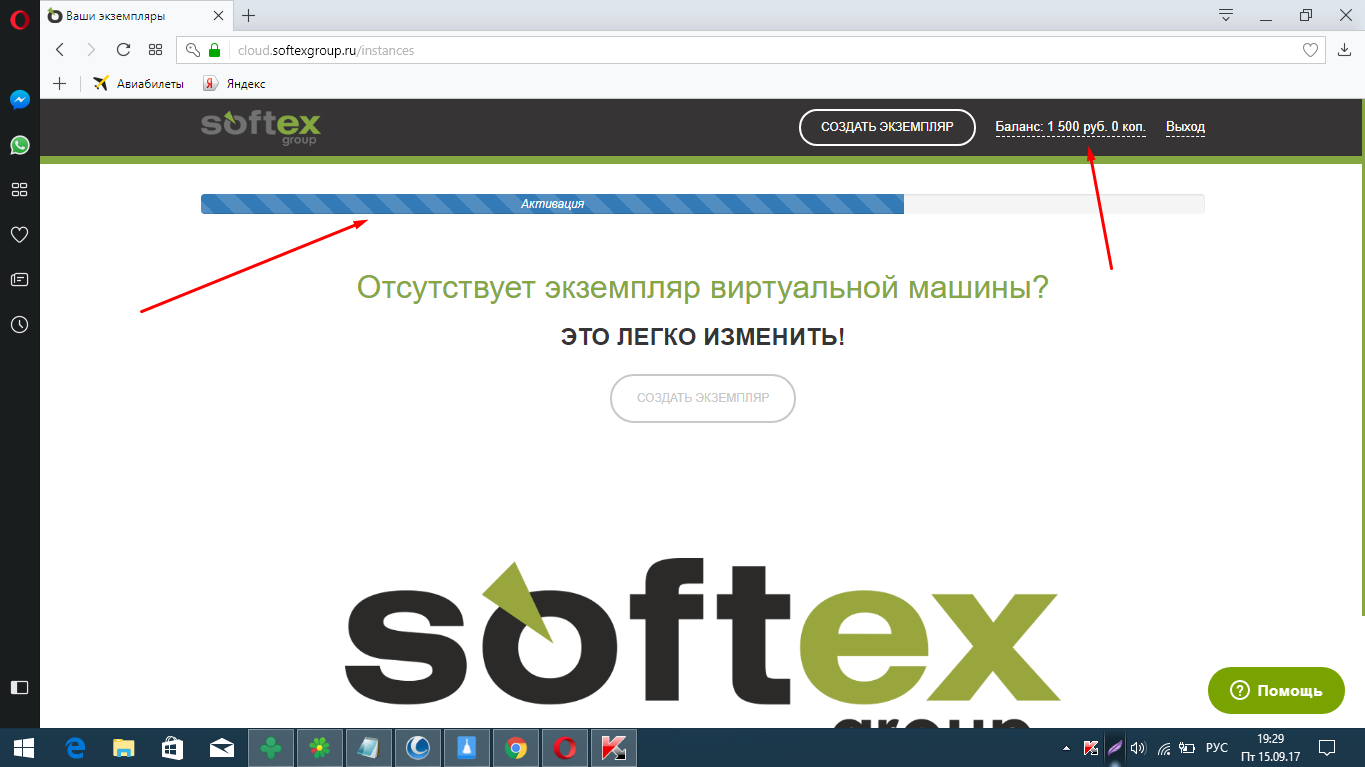Open Messenger in Opera sidebar
Viewport: 1365px width, 767px height.
click(19, 100)
